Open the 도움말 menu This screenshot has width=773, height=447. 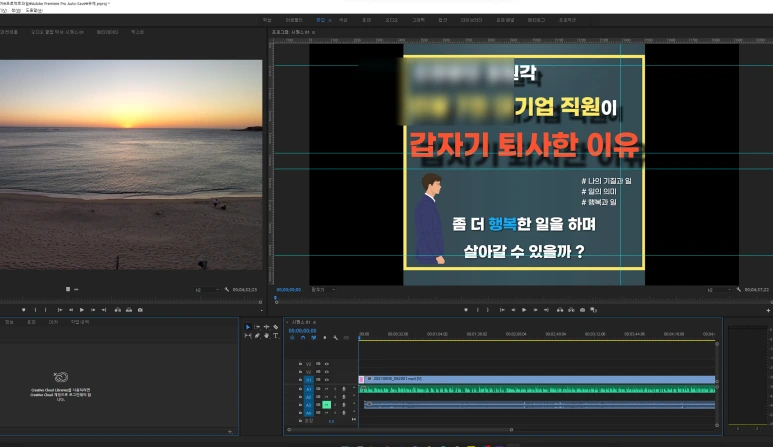pos(34,10)
